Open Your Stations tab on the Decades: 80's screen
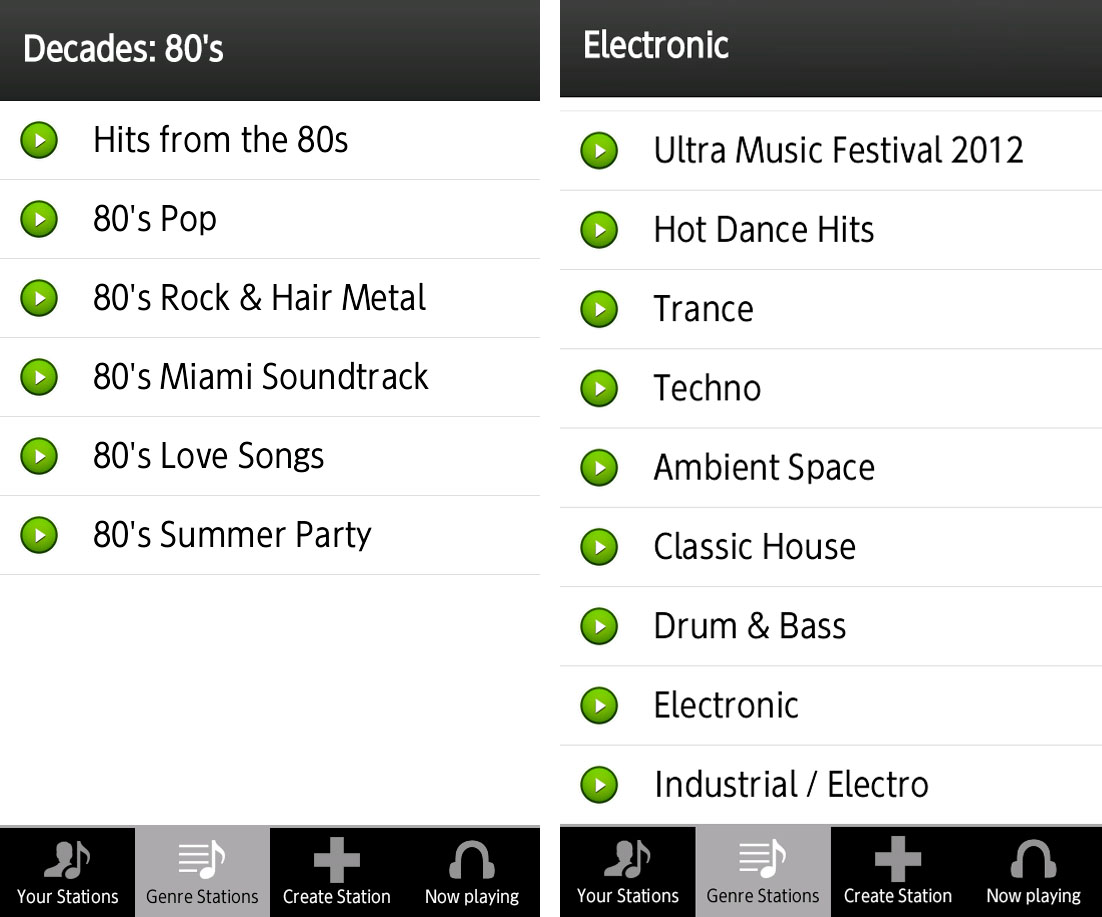Viewport: 1102px width, 917px height. point(67,872)
